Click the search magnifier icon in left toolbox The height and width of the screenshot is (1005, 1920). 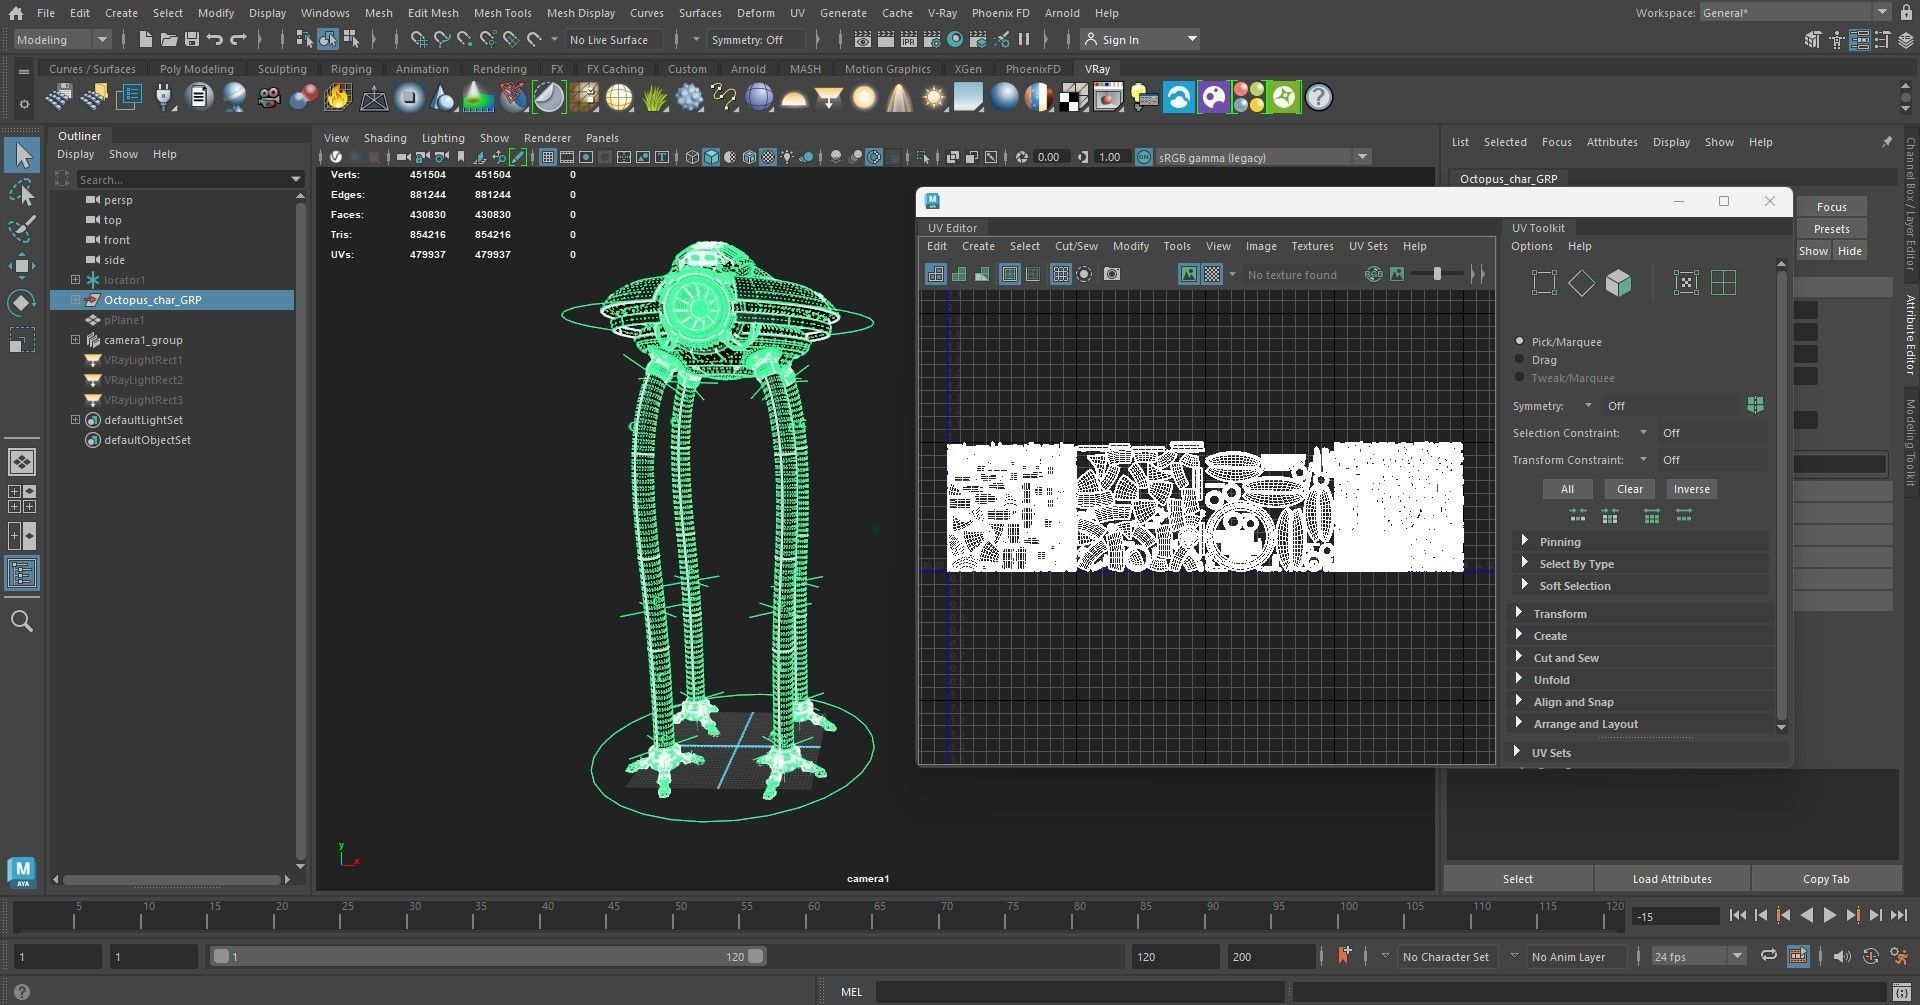pyautogui.click(x=21, y=621)
